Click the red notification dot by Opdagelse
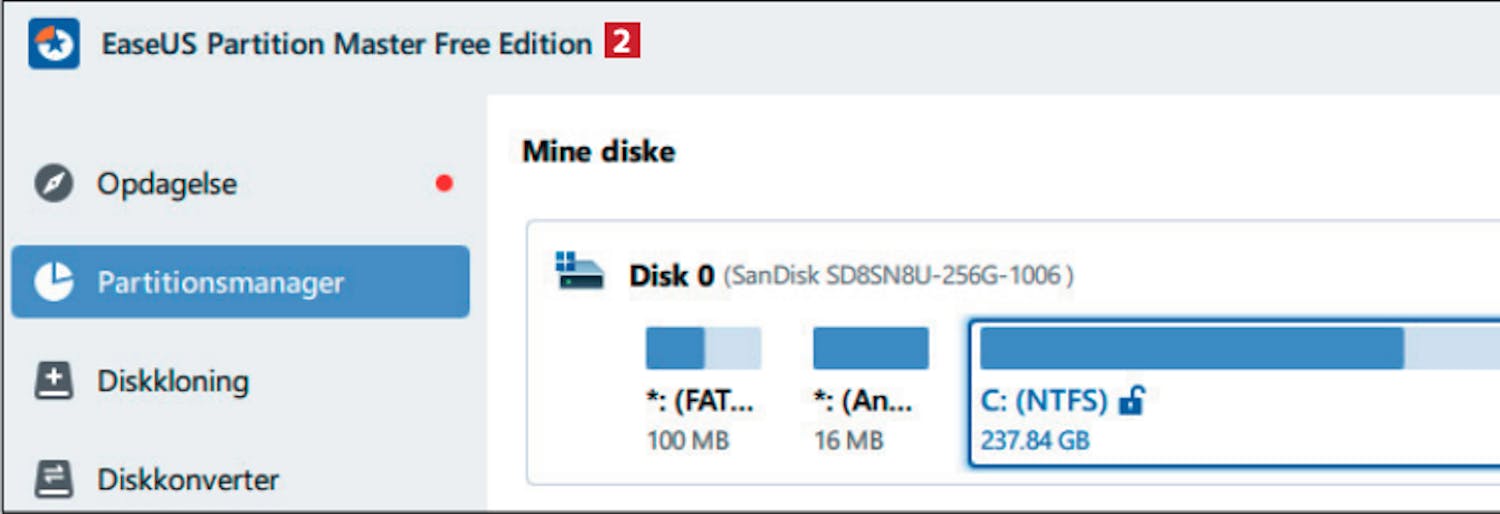This screenshot has width=1500, height=514. [x=444, y=184]
